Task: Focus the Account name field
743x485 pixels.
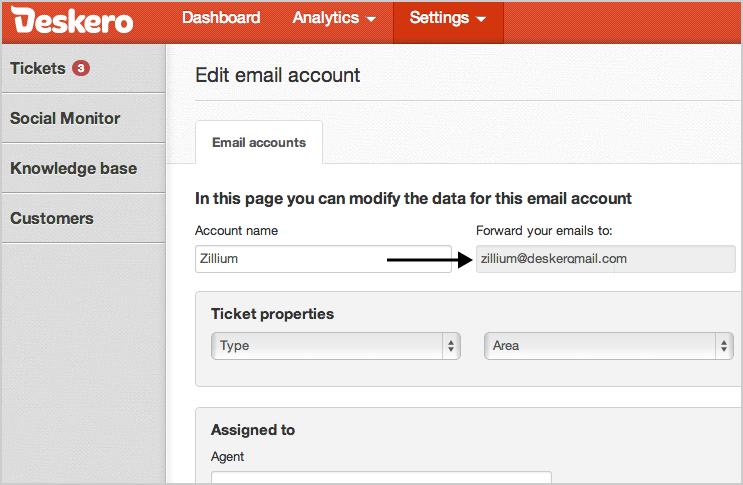Action: tap(322, 259)
